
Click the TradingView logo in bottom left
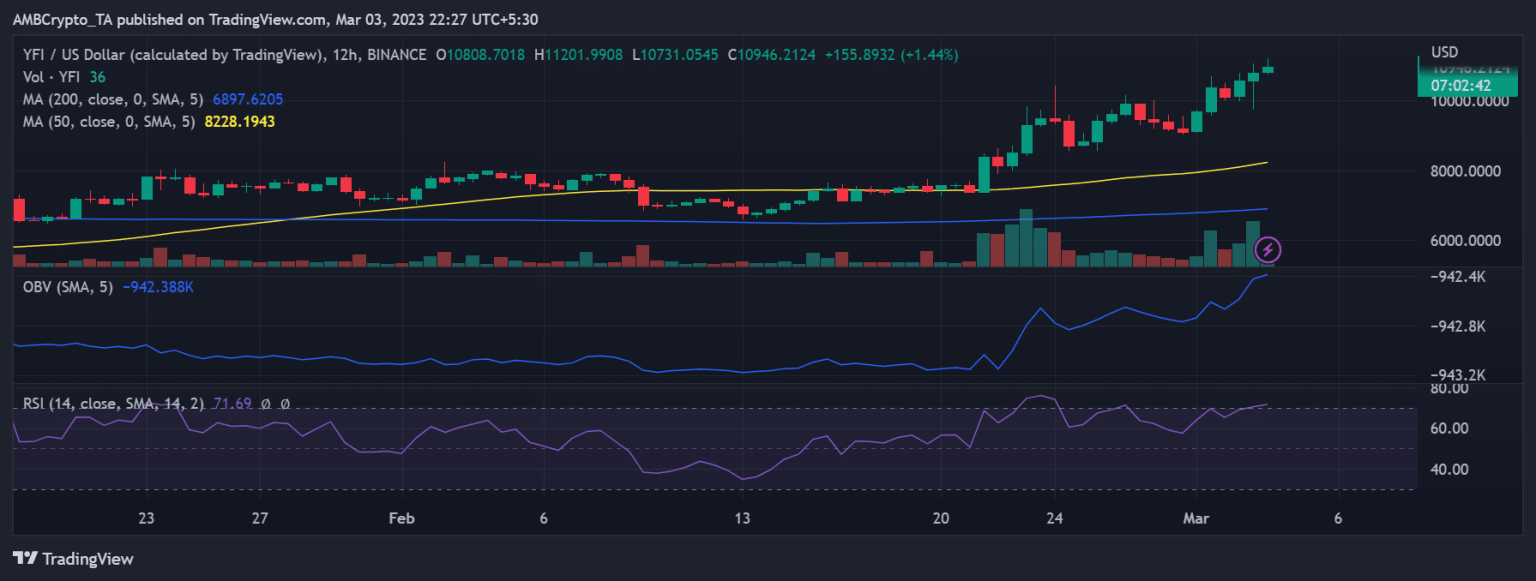tap(73, 559)
